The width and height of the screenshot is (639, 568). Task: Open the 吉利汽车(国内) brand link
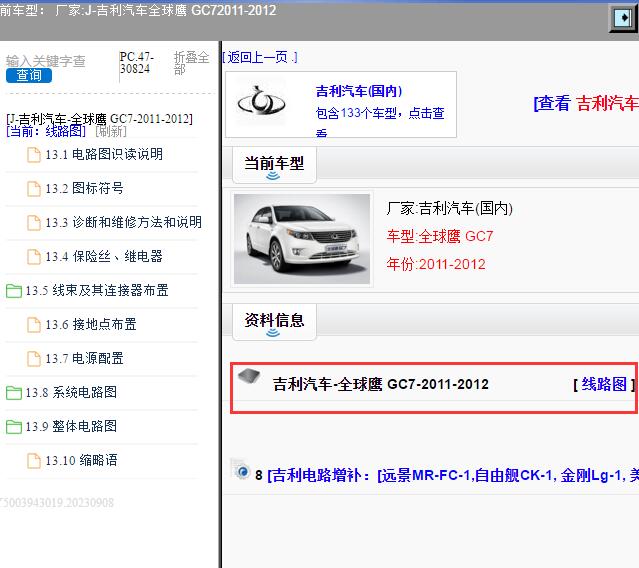[x=359, y=91]
